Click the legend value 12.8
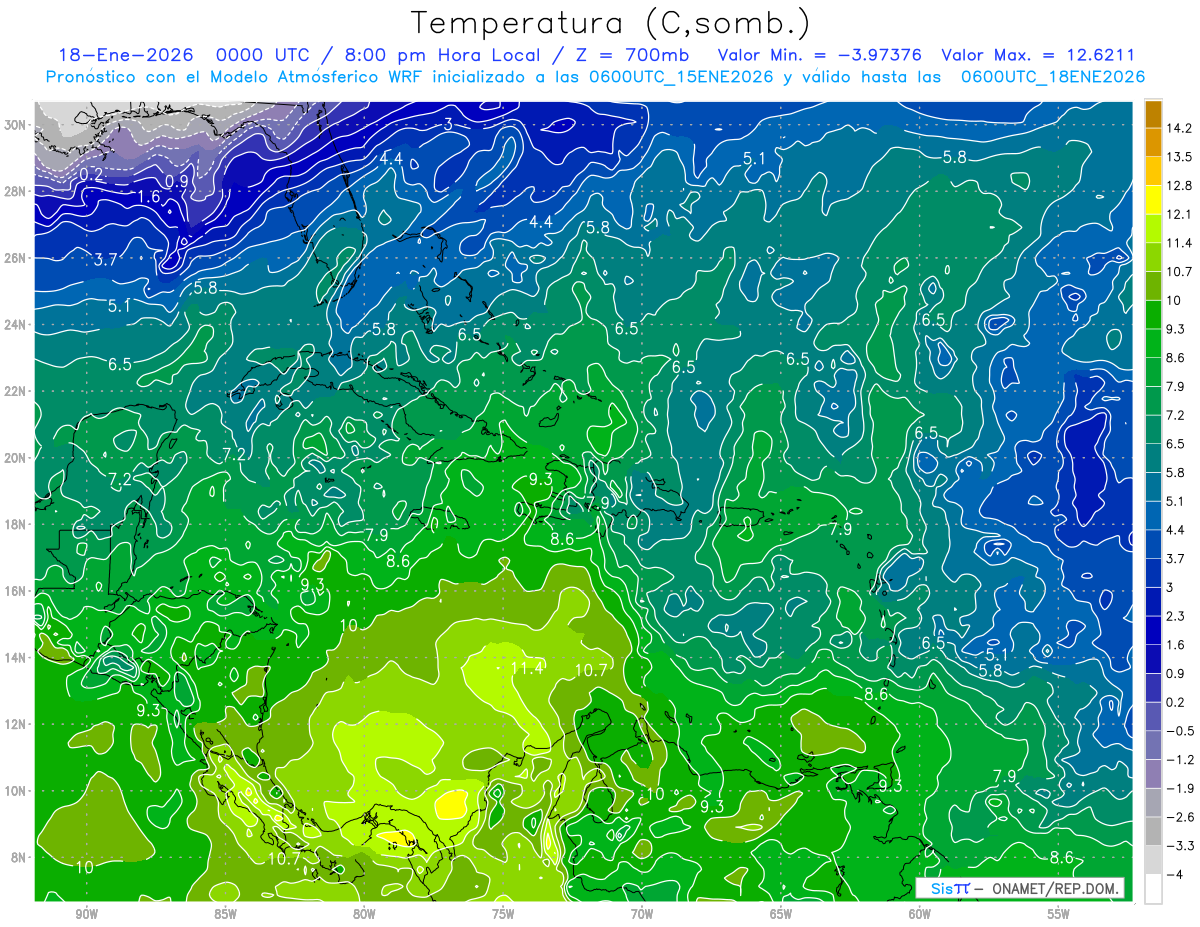The height and width of the screenshot is (927, 1200). 1180,186
